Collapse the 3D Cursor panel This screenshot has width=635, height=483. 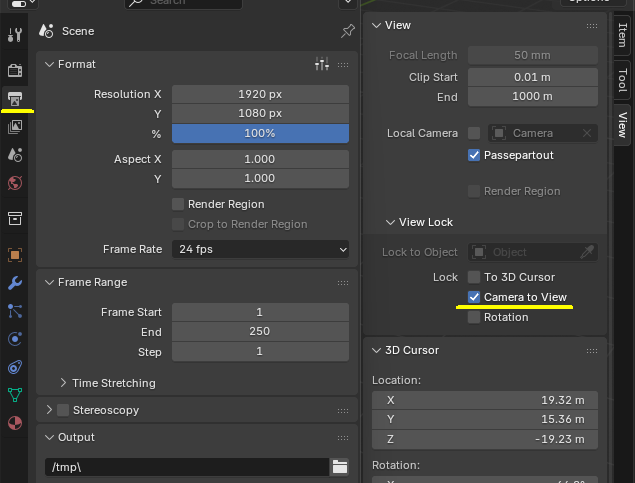377,350
